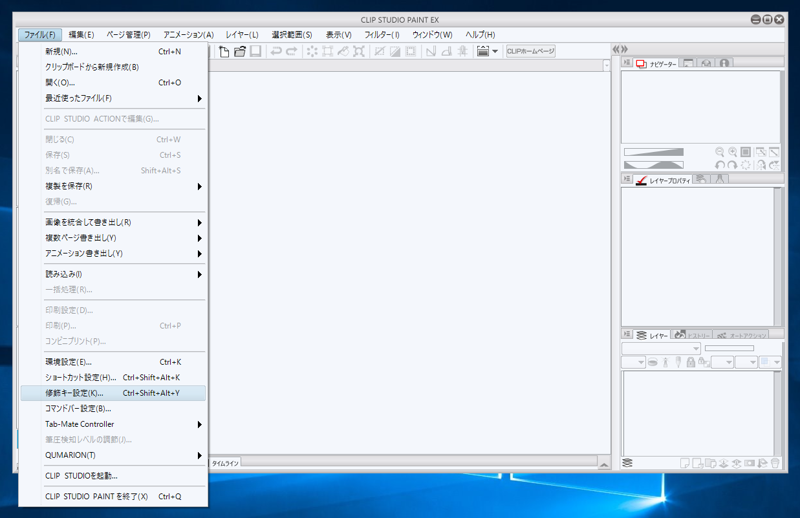The image size is (800, 518).
Task: Click the Navigator fit to screen icon
Action: click(761, 152)
